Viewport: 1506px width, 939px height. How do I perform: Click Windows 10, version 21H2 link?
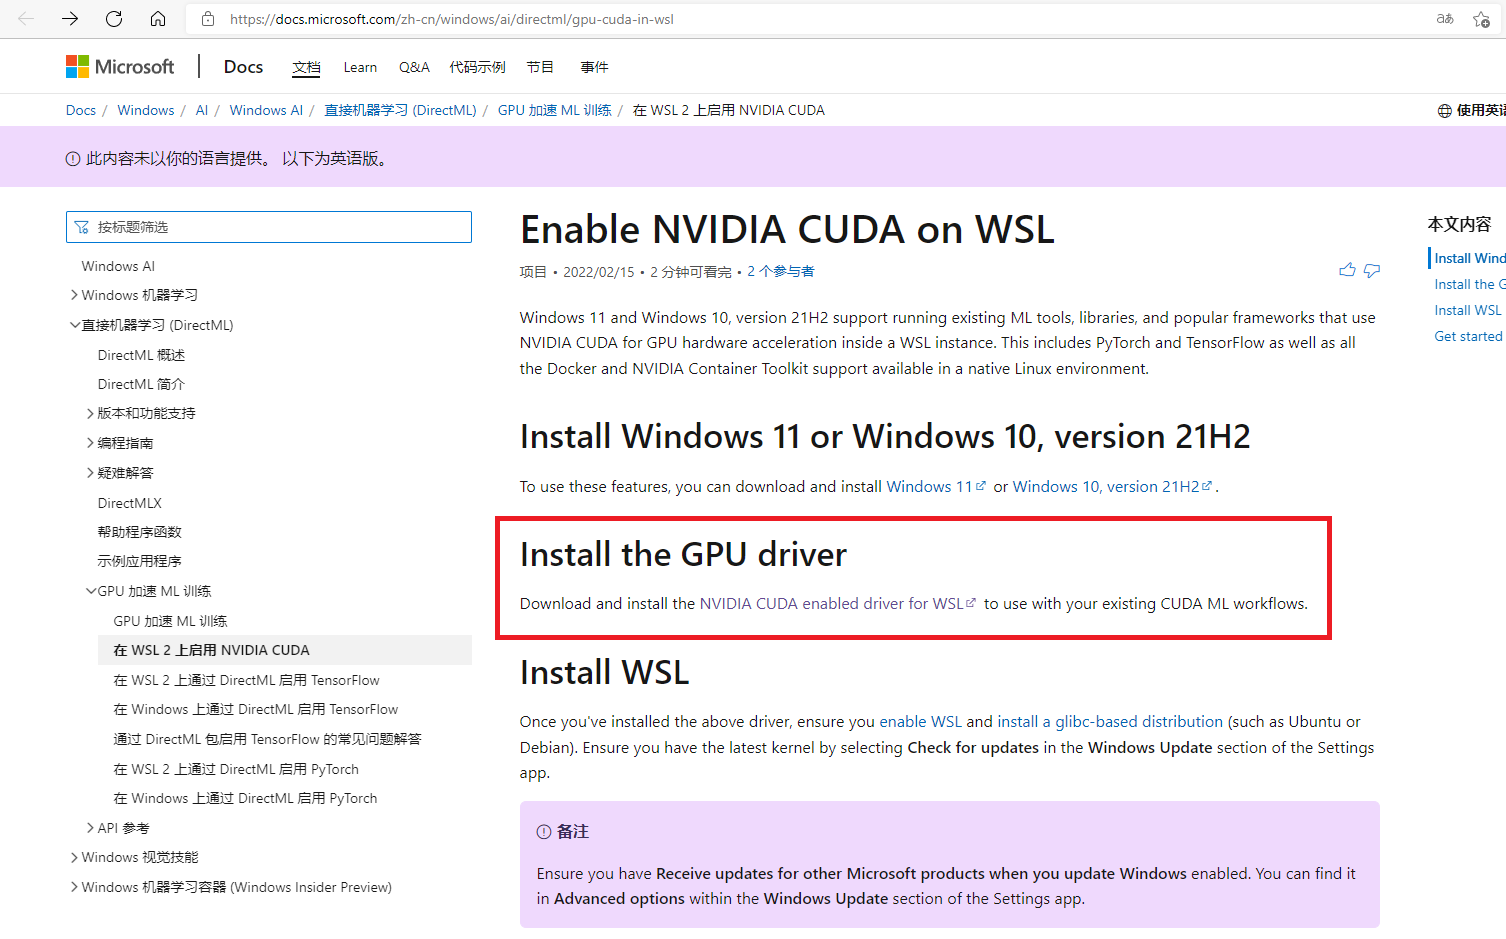click(x=1112, y=486)
